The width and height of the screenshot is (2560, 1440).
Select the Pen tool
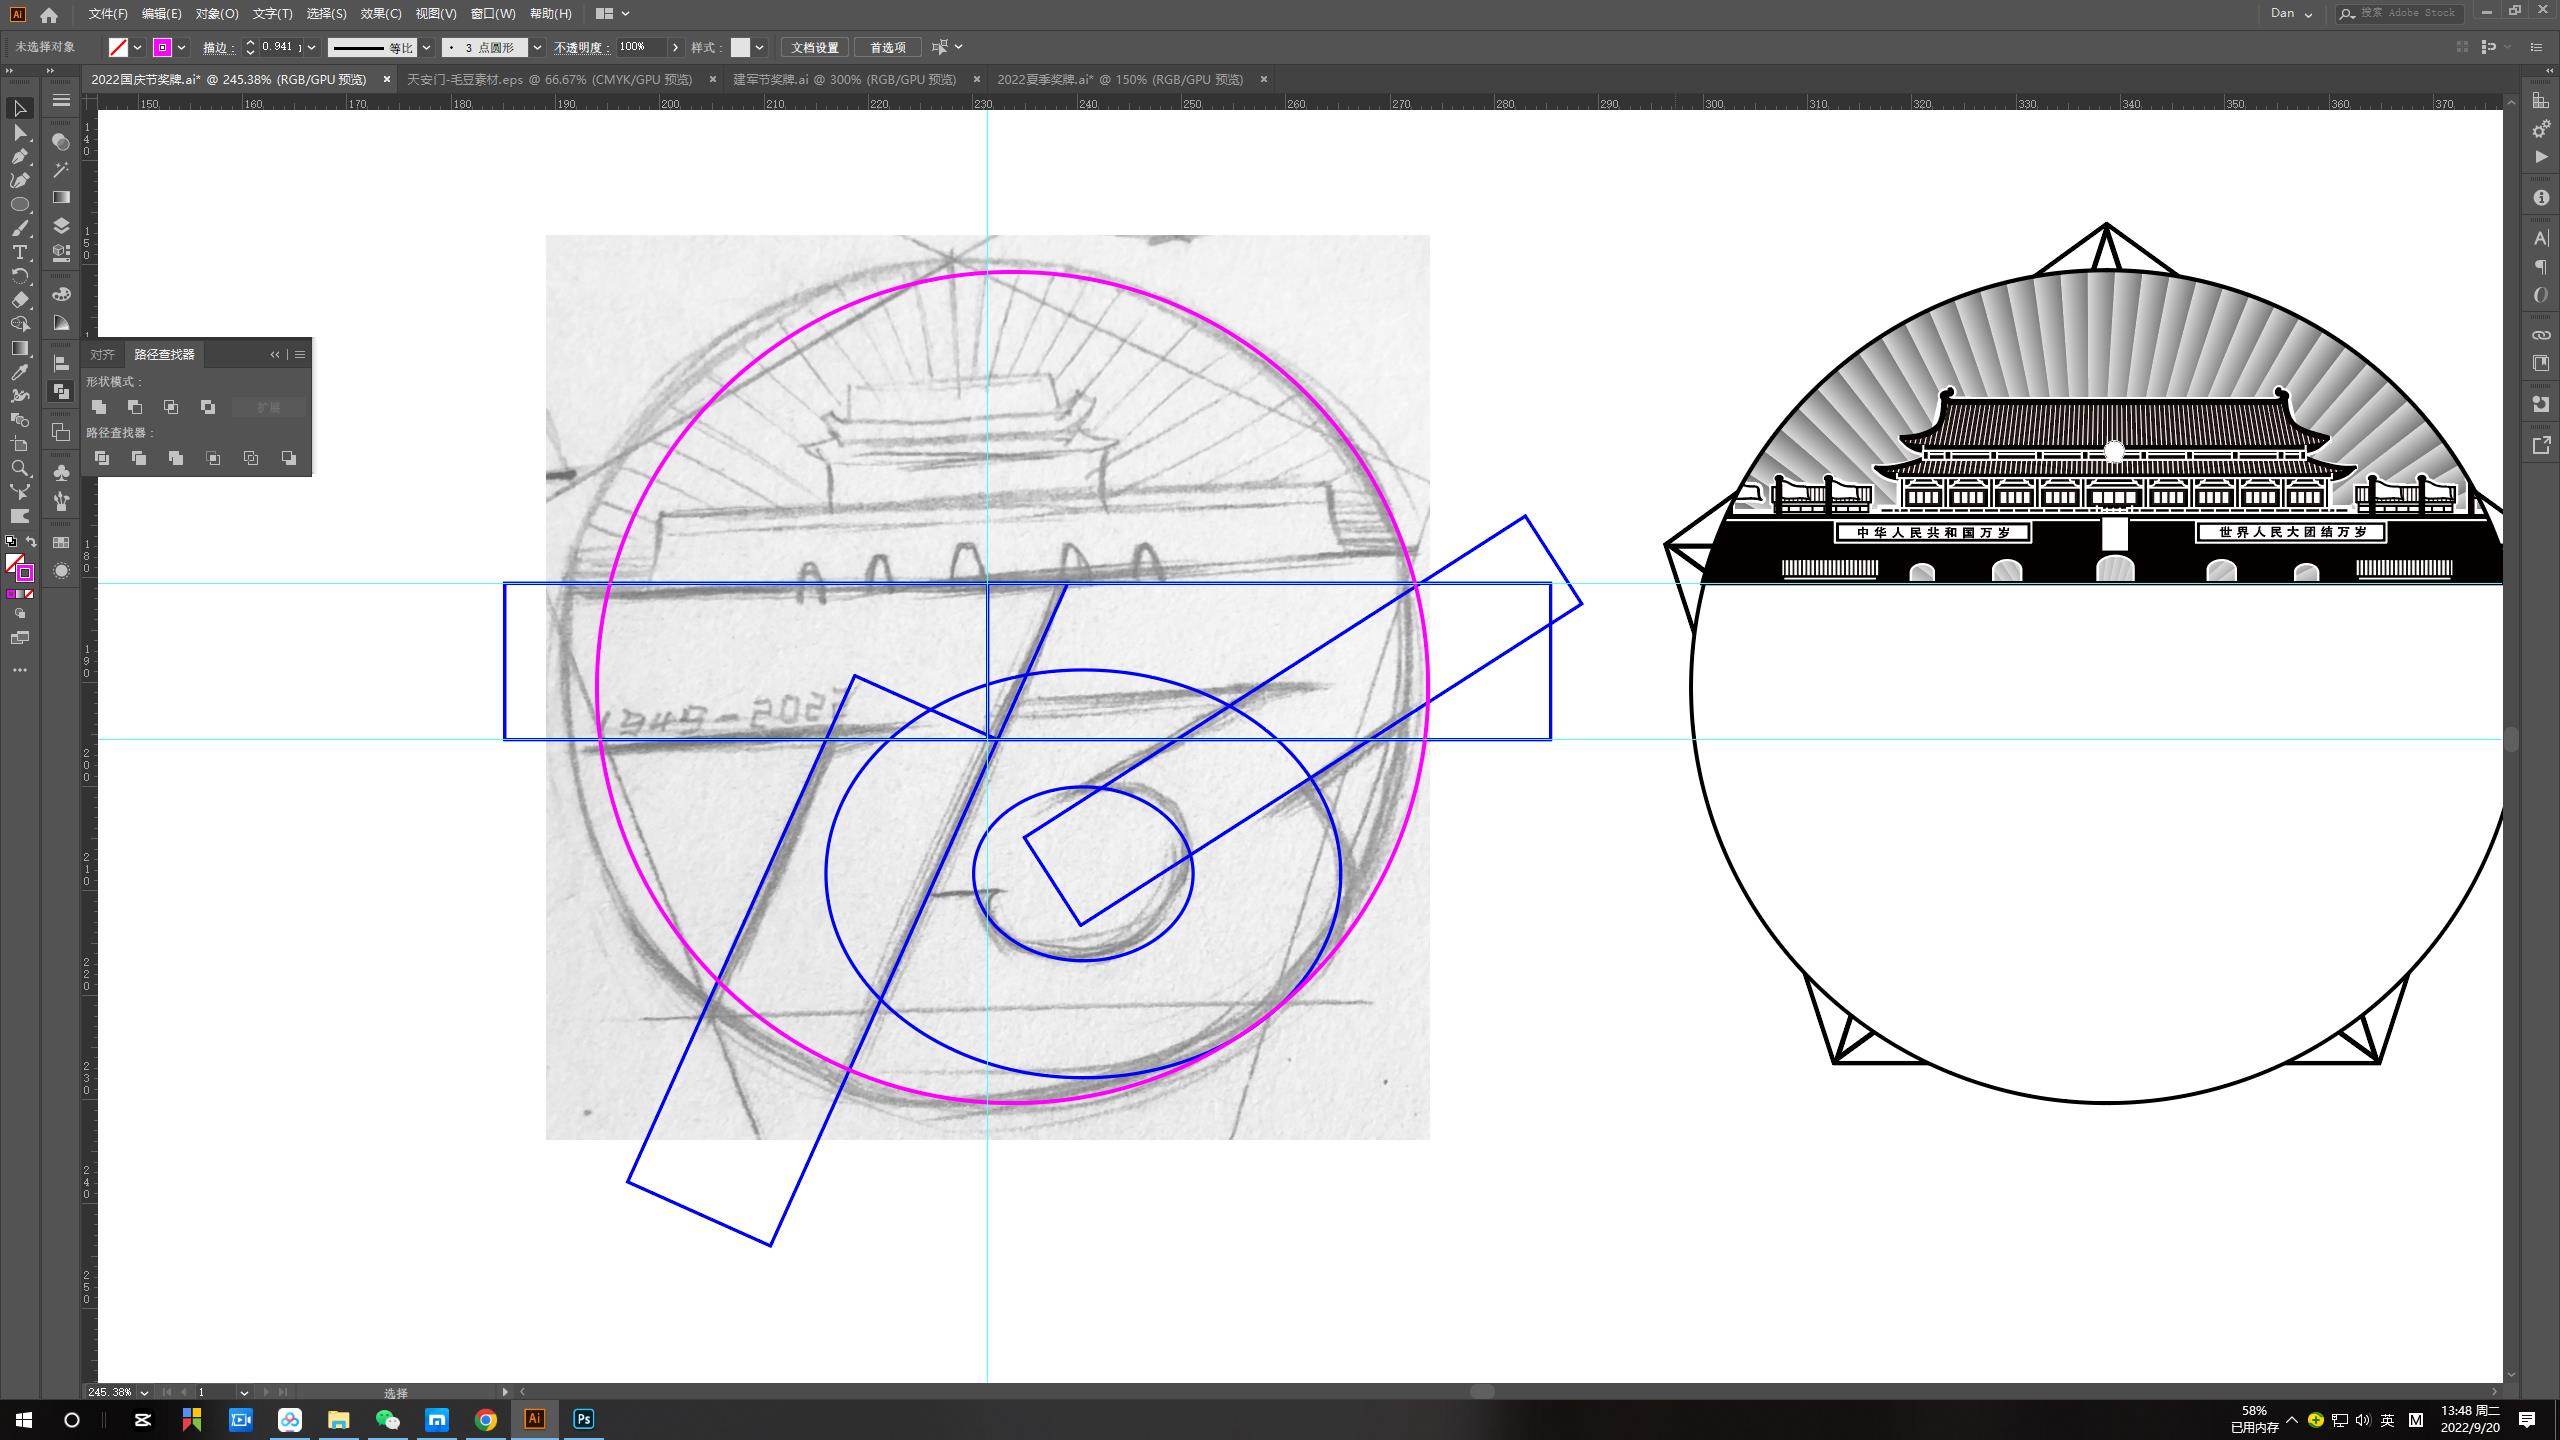pos(19,156)
